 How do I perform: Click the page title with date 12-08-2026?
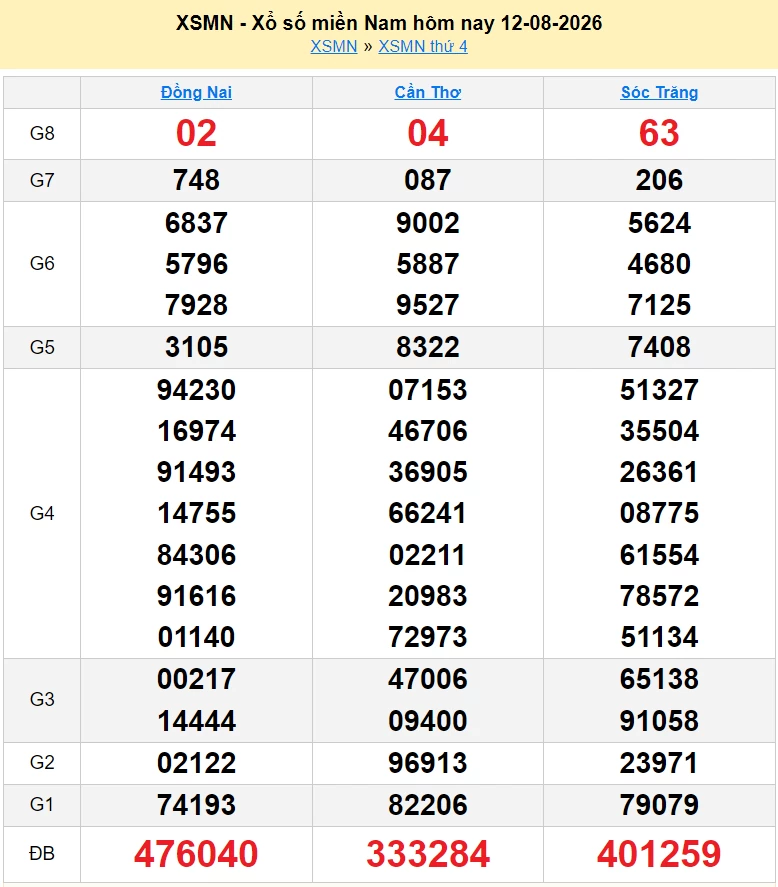[389, 23]
